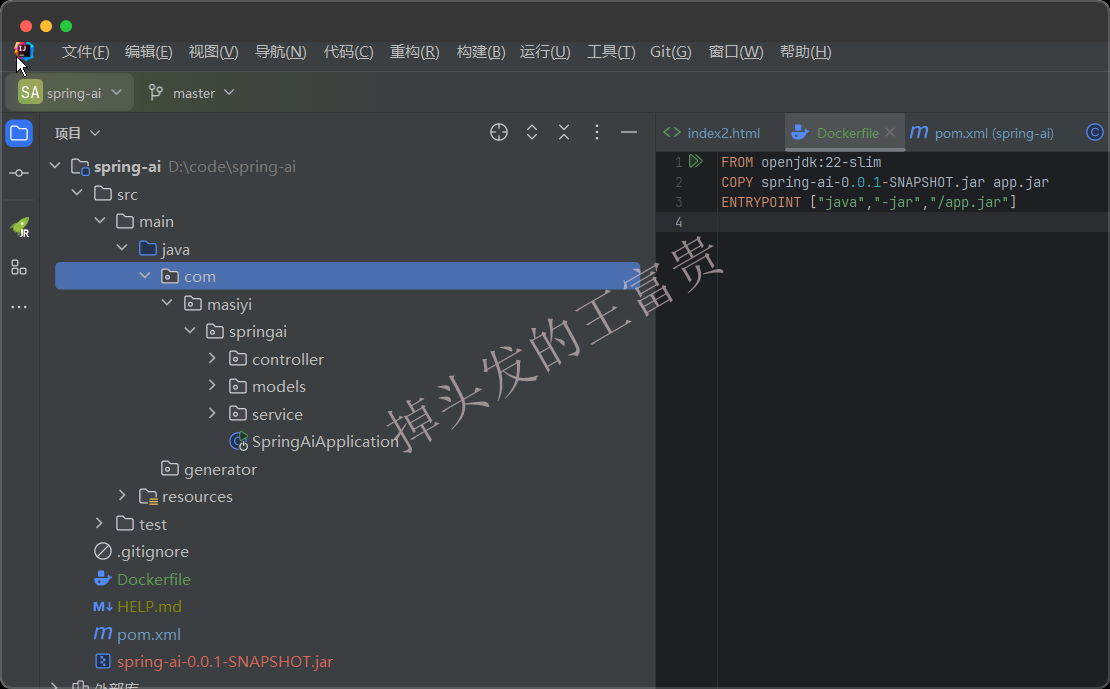Collapse the java folder arrow
Screen dimensions: 1110x689
122,248
